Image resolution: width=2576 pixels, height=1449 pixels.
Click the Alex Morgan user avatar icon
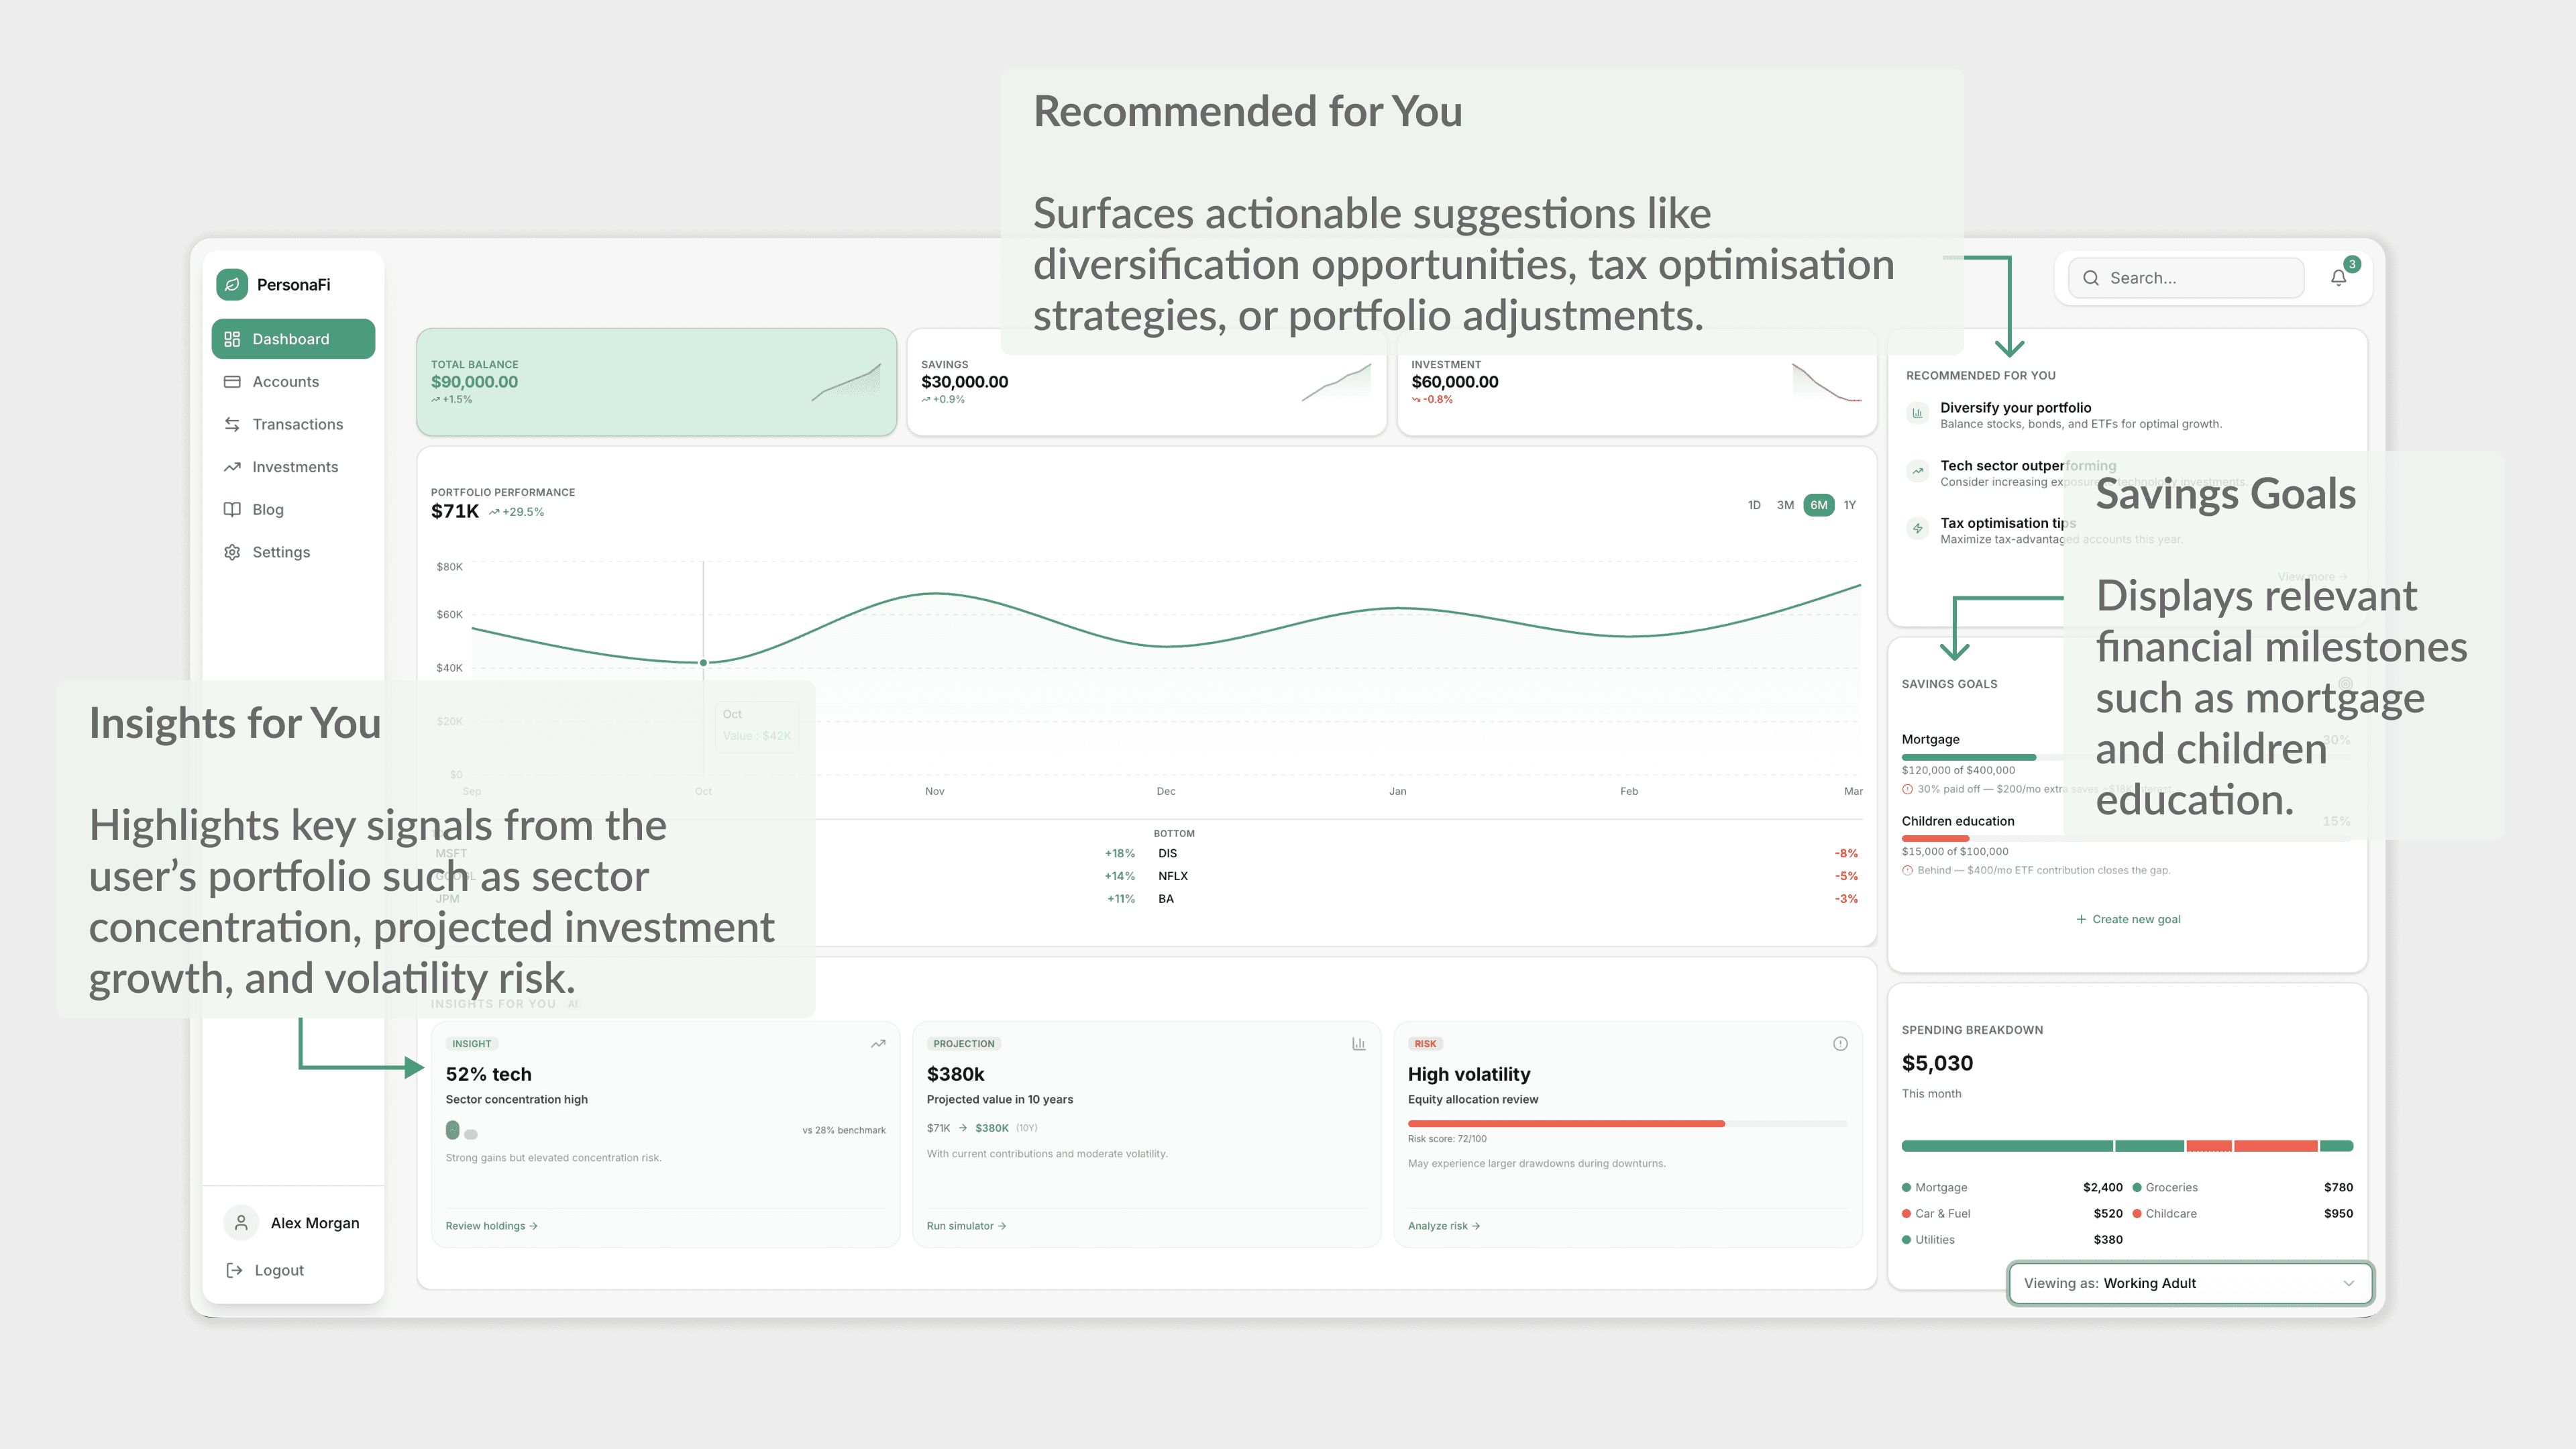tap(241, 1222)
